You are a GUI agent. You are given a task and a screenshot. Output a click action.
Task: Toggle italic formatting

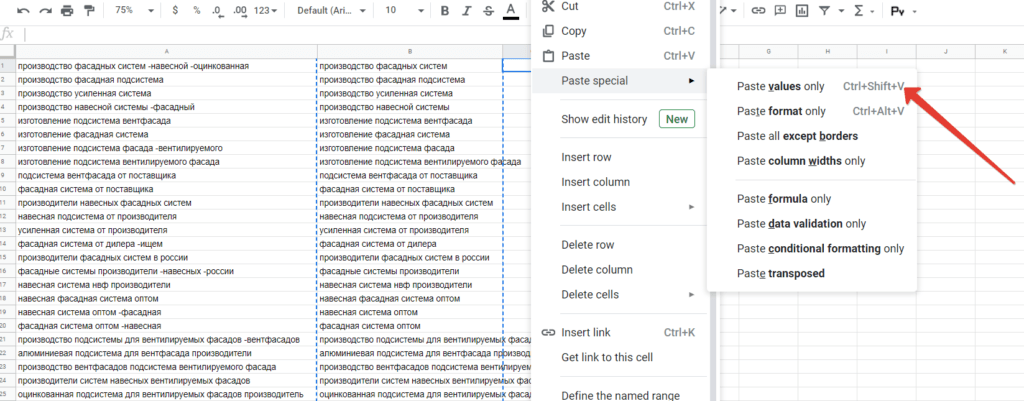click(x=465, y=10)
